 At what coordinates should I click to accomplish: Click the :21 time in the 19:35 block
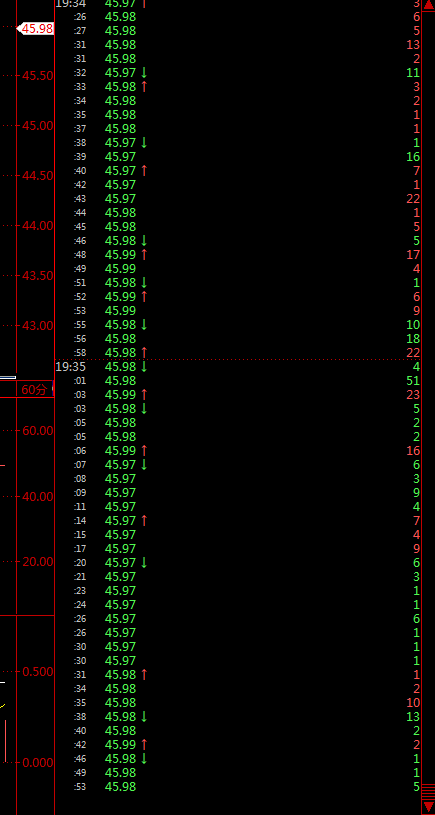click(81, 577)
